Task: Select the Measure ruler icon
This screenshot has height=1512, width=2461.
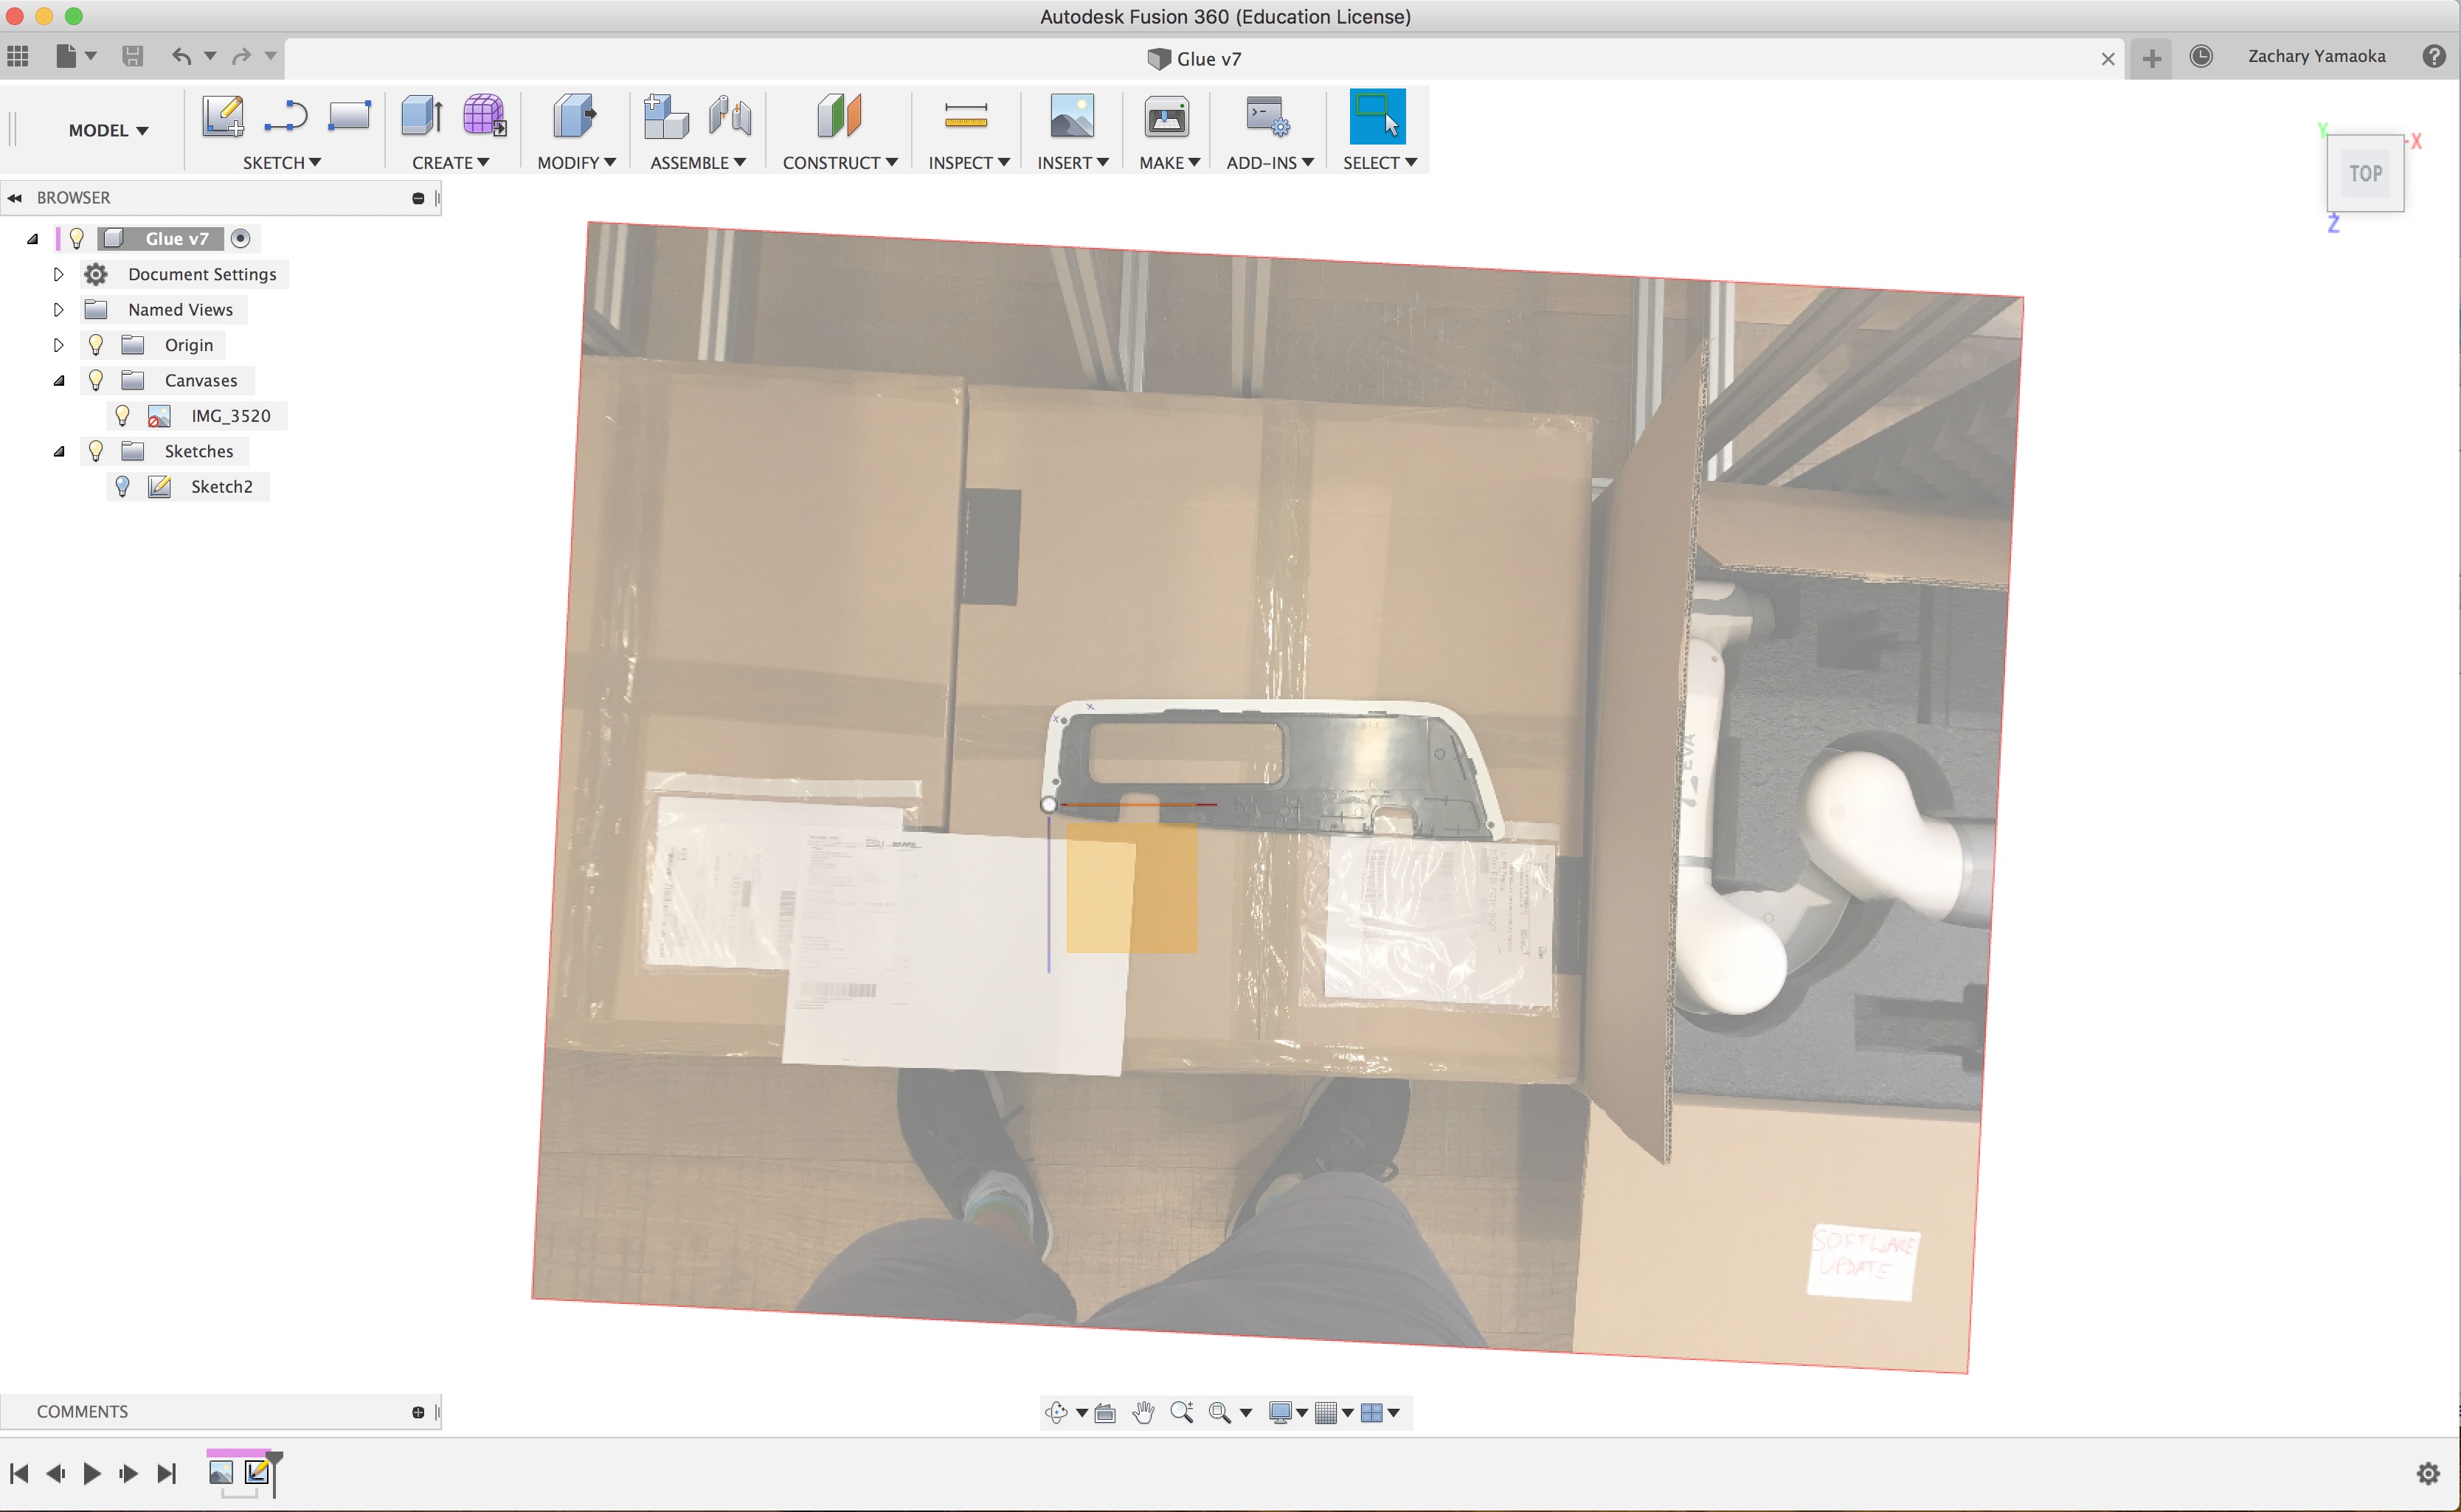Action: tap(966, 117)
